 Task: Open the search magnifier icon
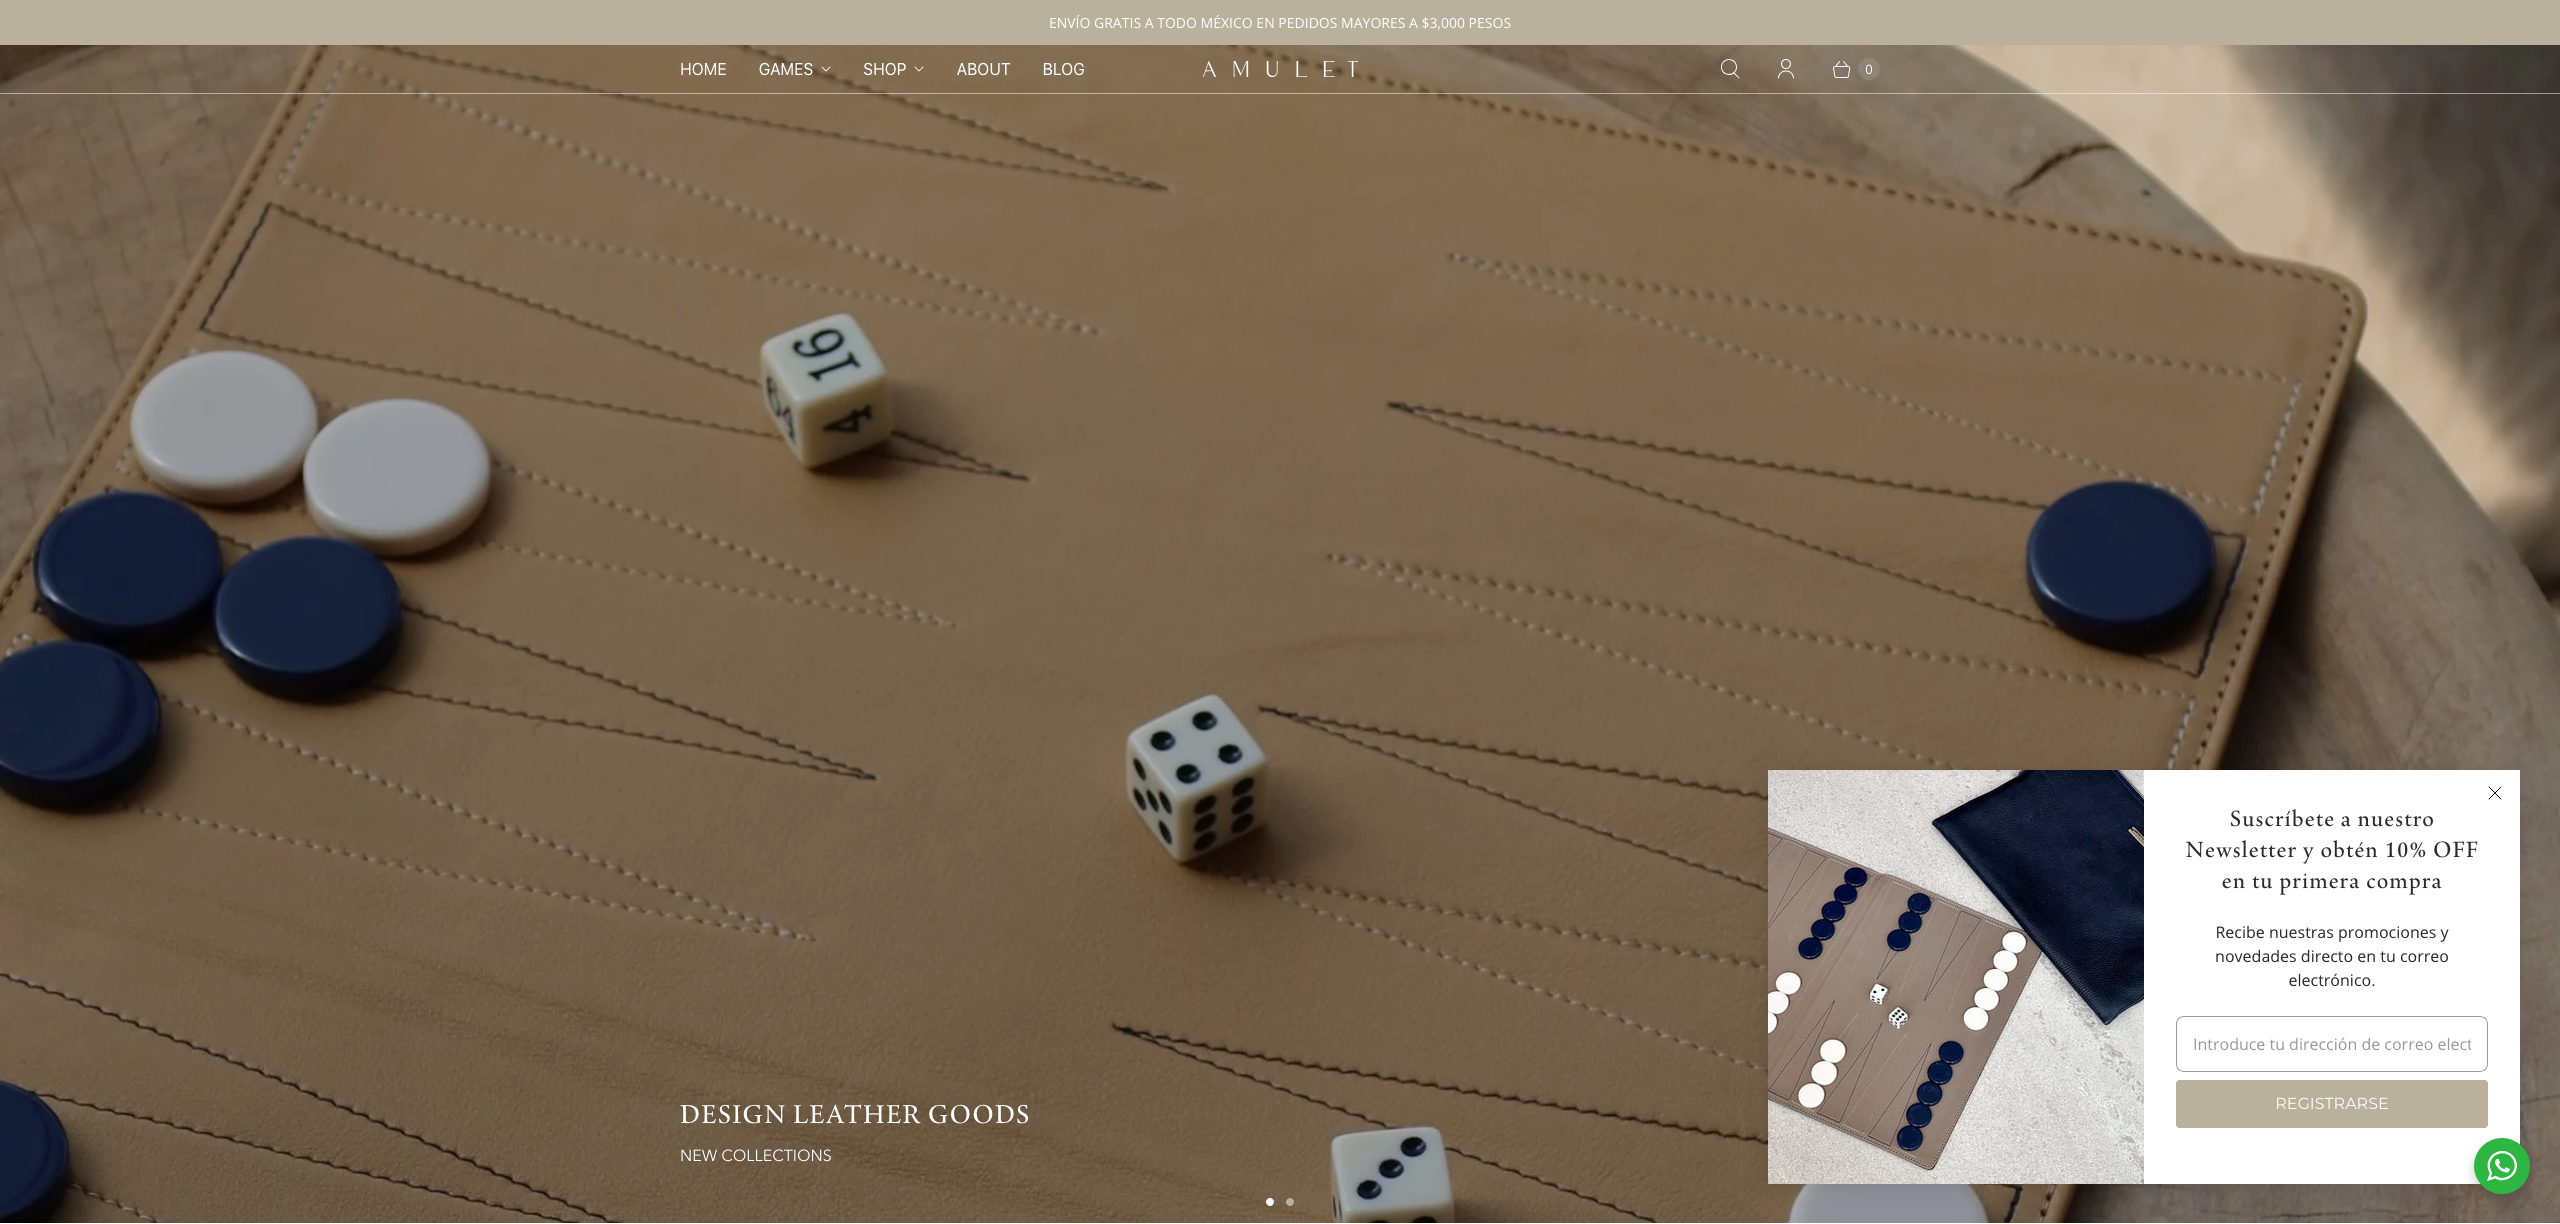(1730, 69)
